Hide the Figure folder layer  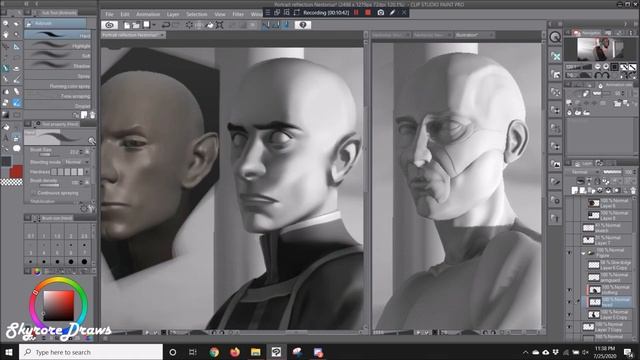tap(569, 253)
